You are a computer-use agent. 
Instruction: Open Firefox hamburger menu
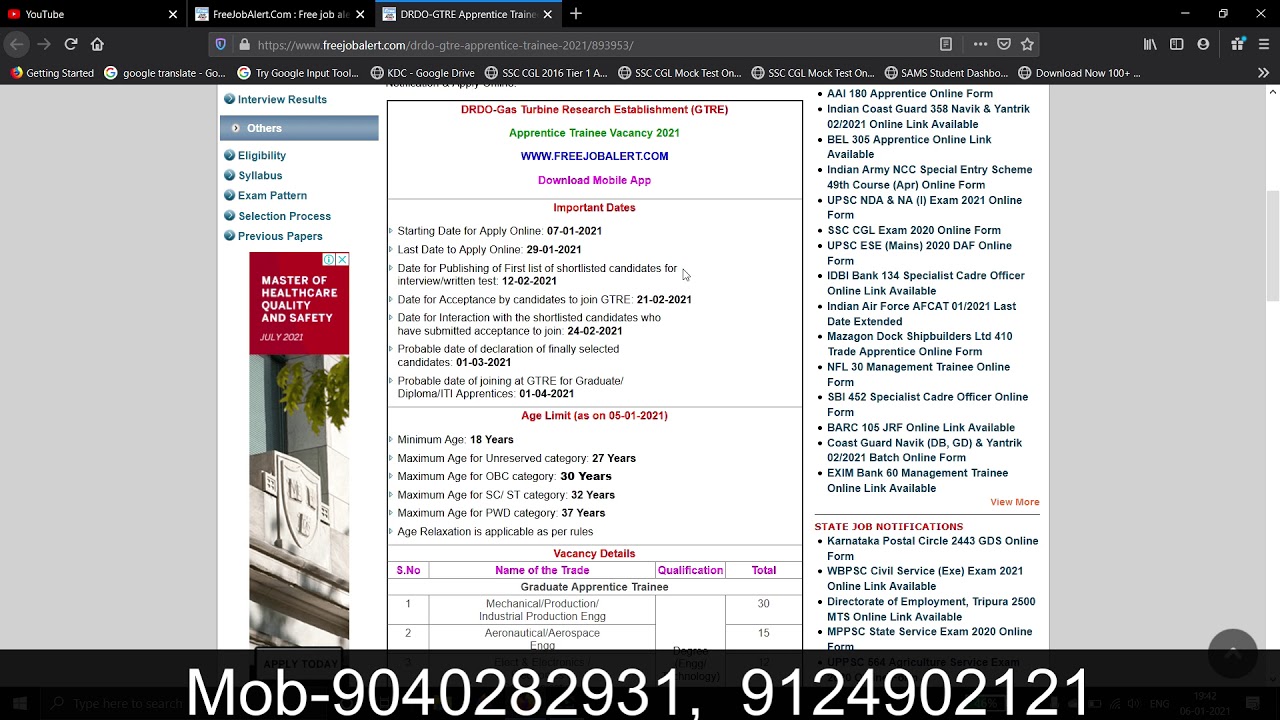(x=1264, y=45)
